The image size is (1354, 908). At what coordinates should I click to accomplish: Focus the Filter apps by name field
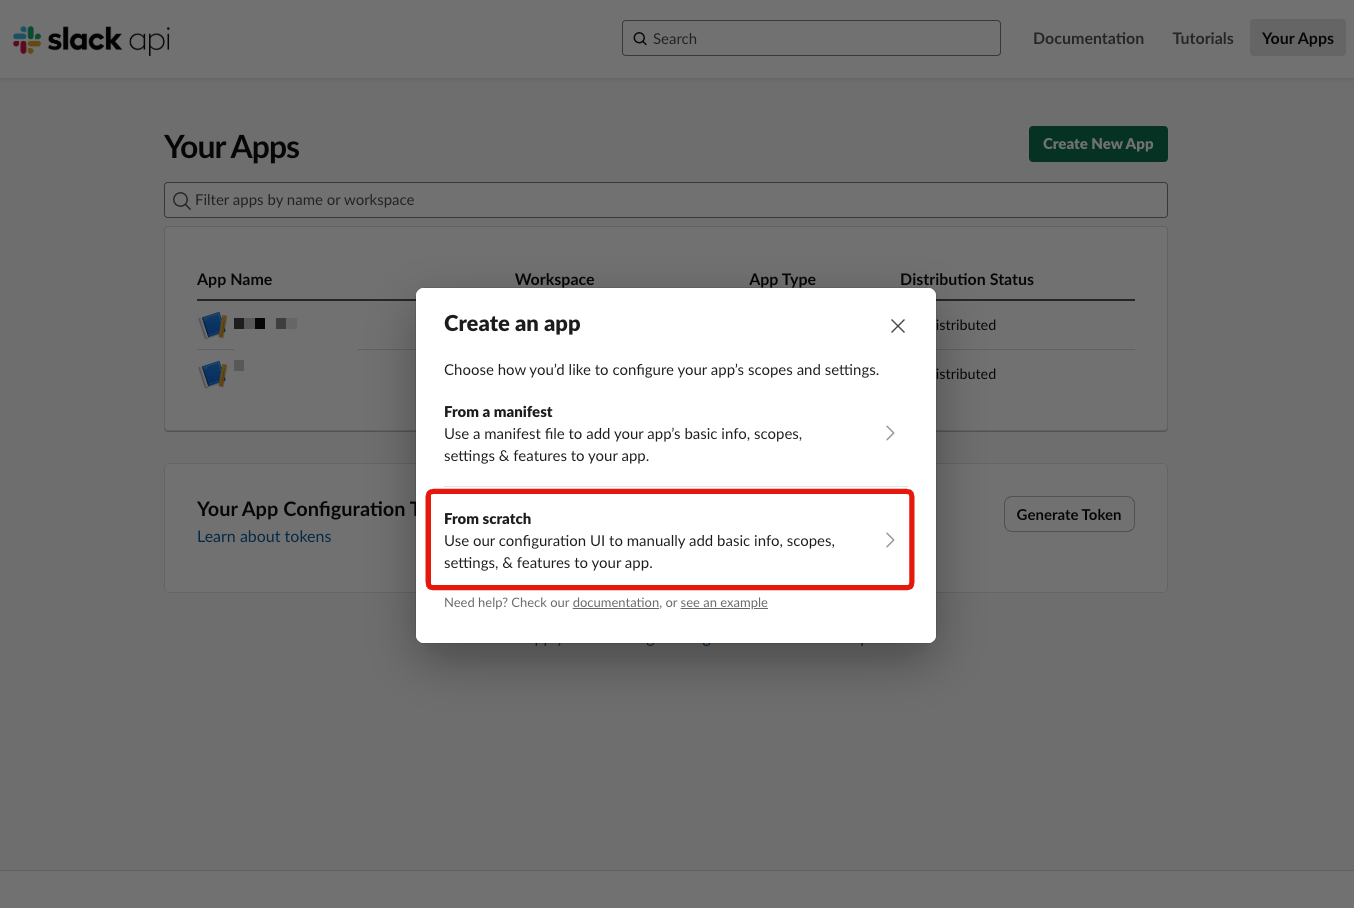tap(666, 200)
